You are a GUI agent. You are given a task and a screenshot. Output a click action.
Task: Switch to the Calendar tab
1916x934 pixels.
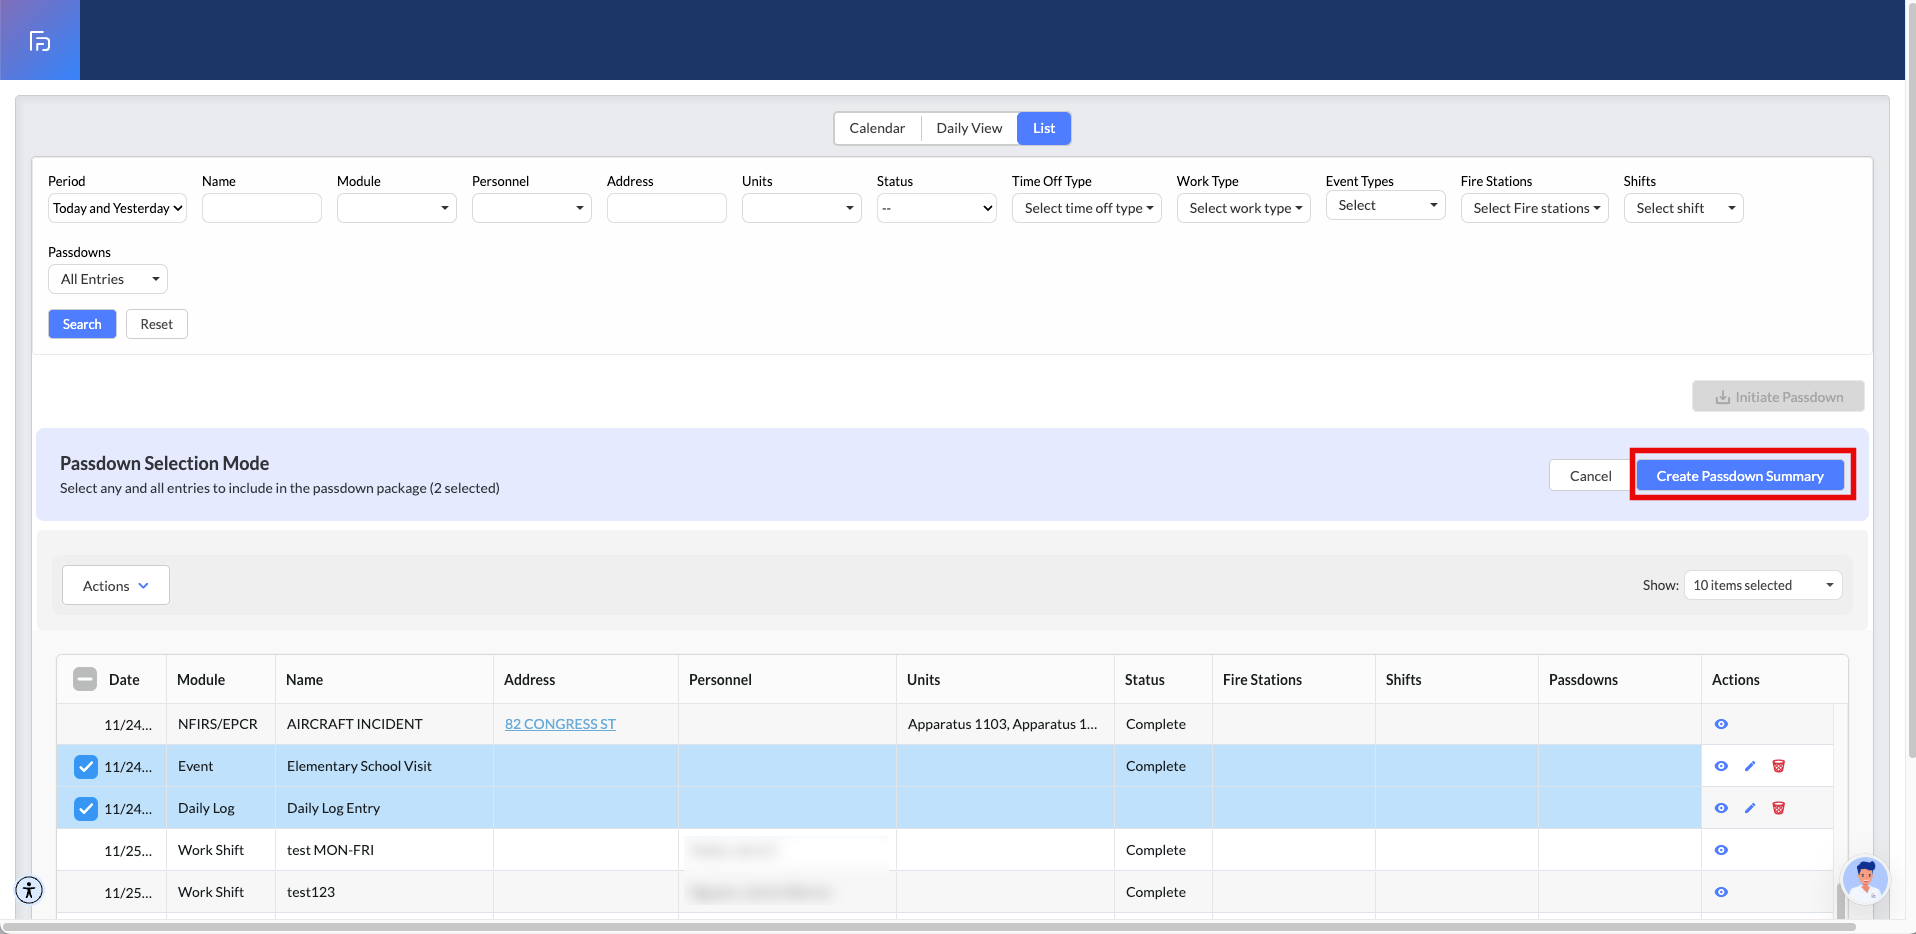click(877, 128)
